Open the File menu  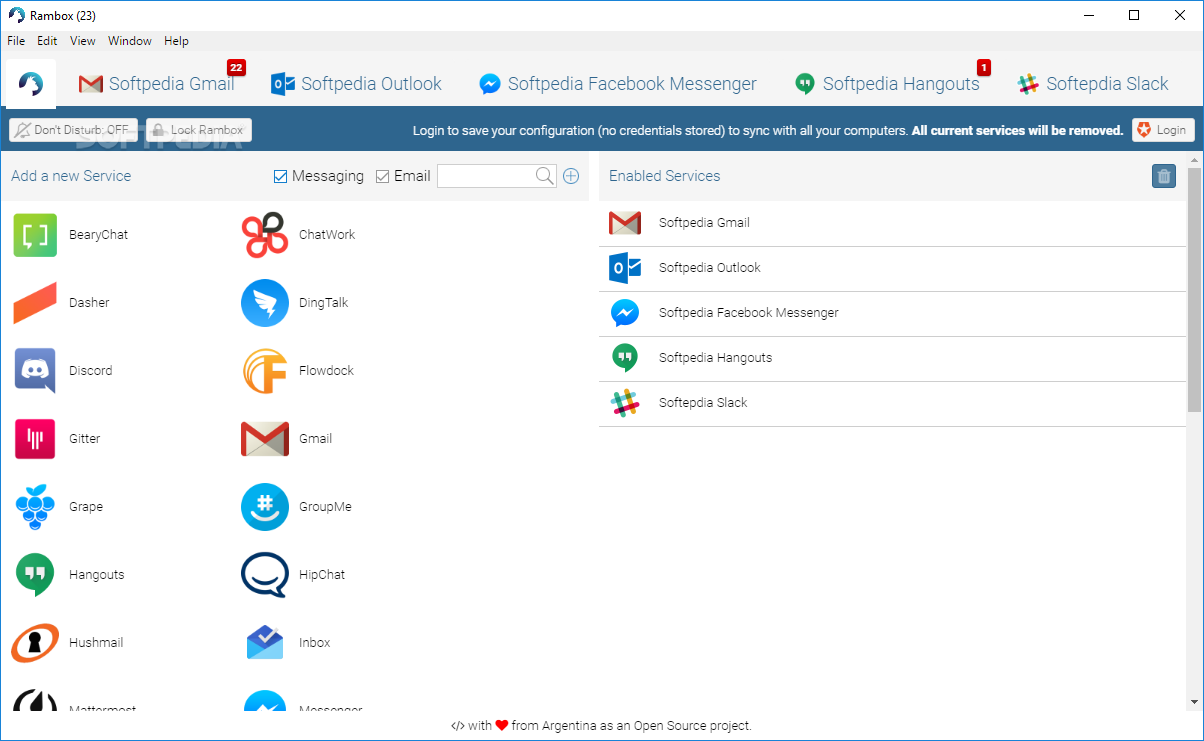(16, 41)
